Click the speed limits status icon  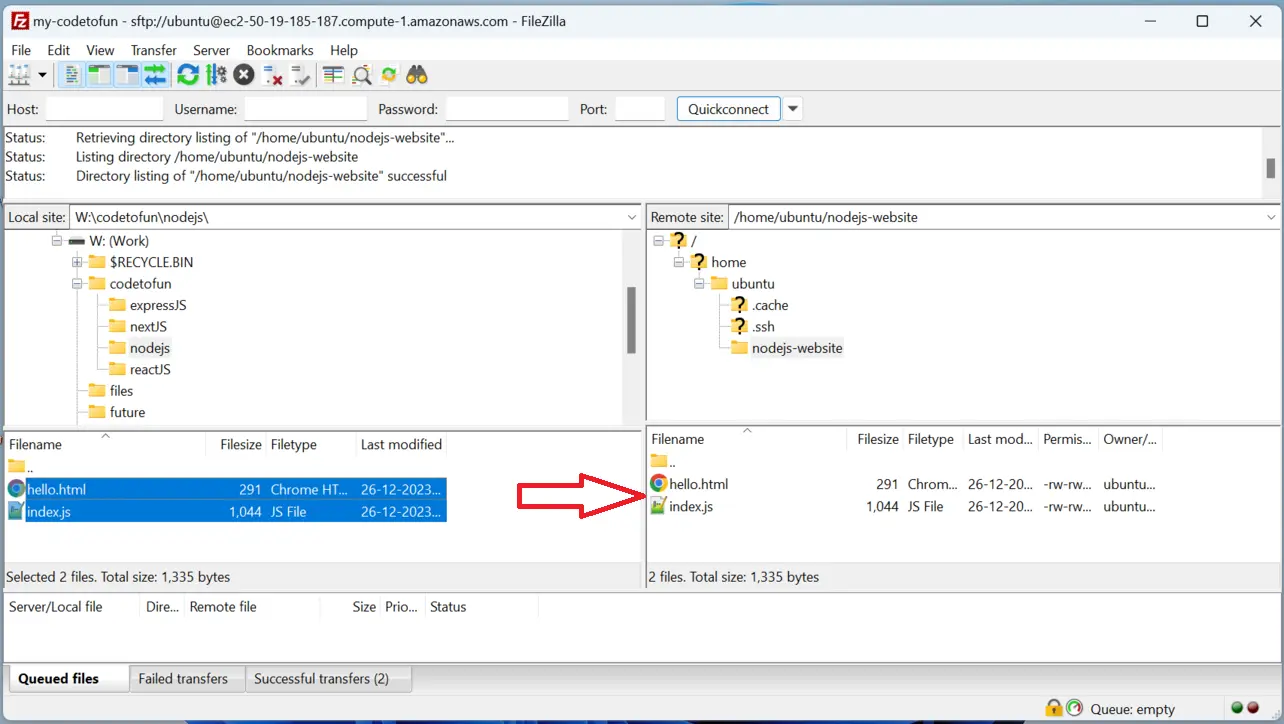[1074, 708]
